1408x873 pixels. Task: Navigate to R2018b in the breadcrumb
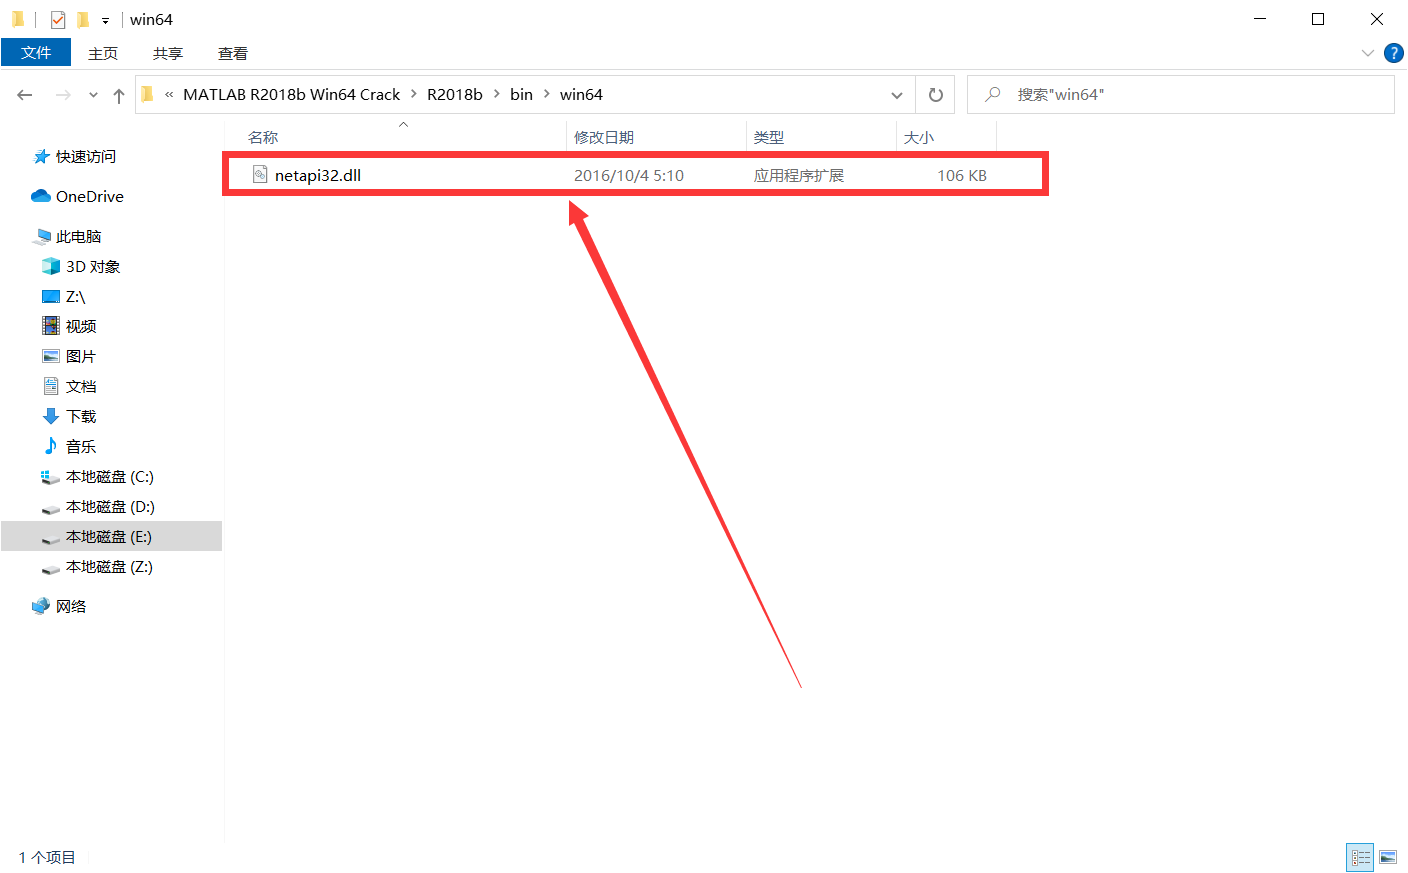coord(455,94)
